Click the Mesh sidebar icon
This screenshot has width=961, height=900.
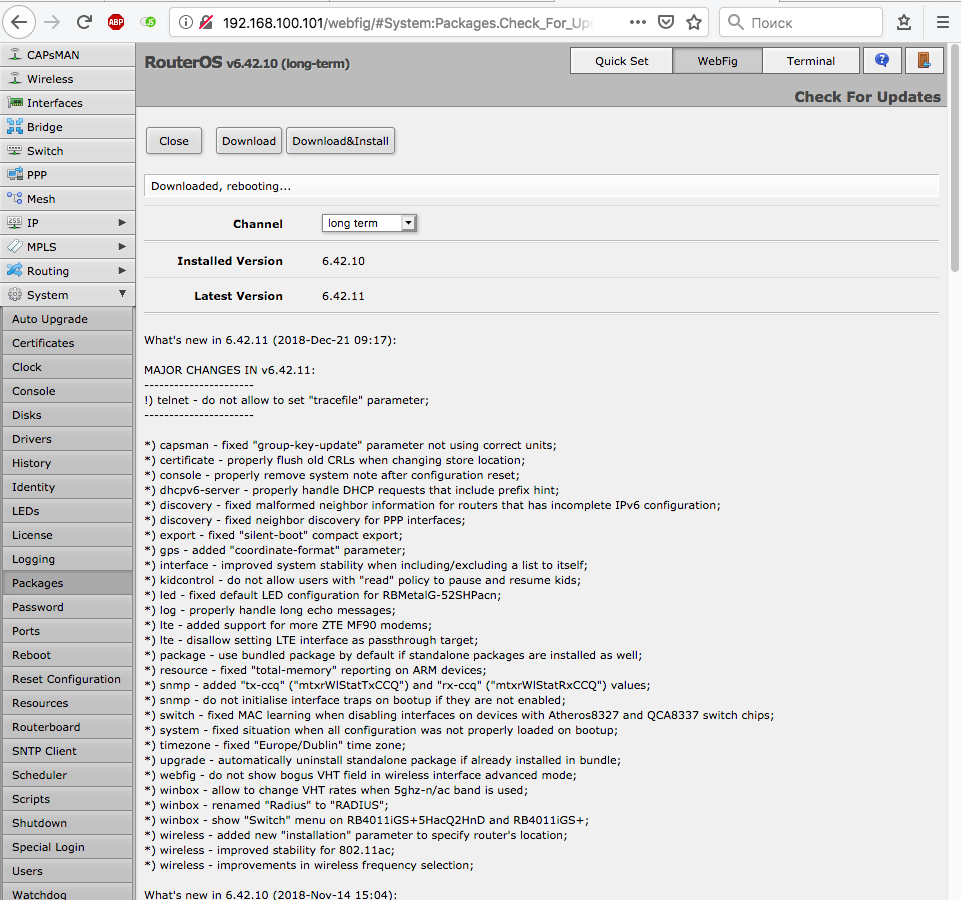tap(15, 198)
